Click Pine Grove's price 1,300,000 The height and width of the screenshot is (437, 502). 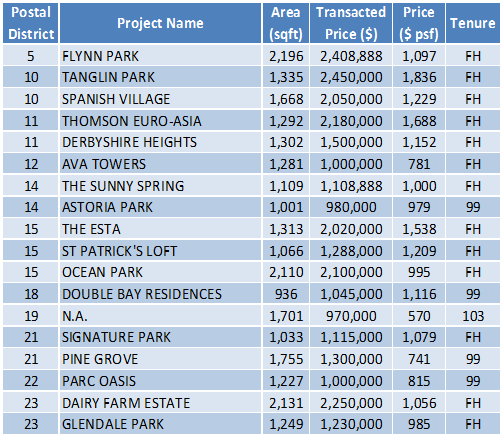pos(351,359)
